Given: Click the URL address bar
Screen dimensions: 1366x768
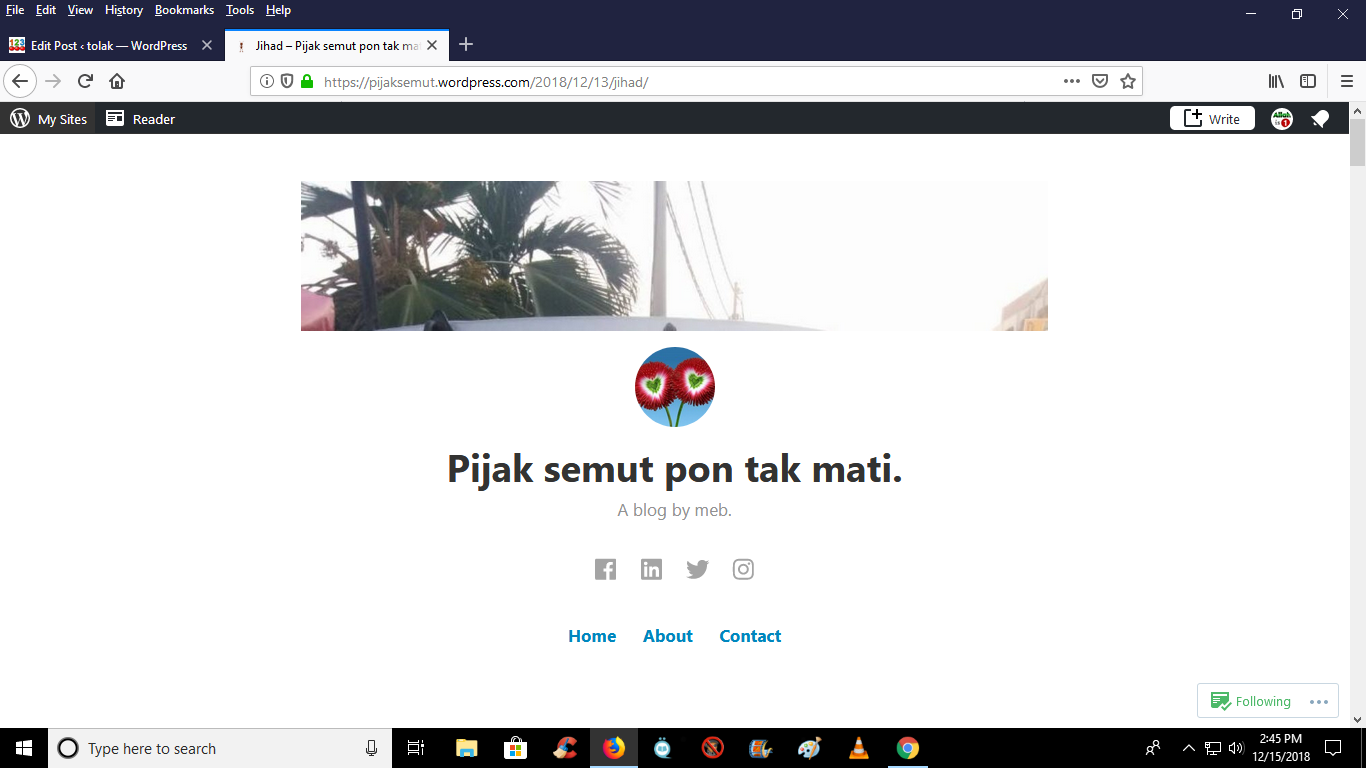Looking at the screenshot, I should [680, 82].
